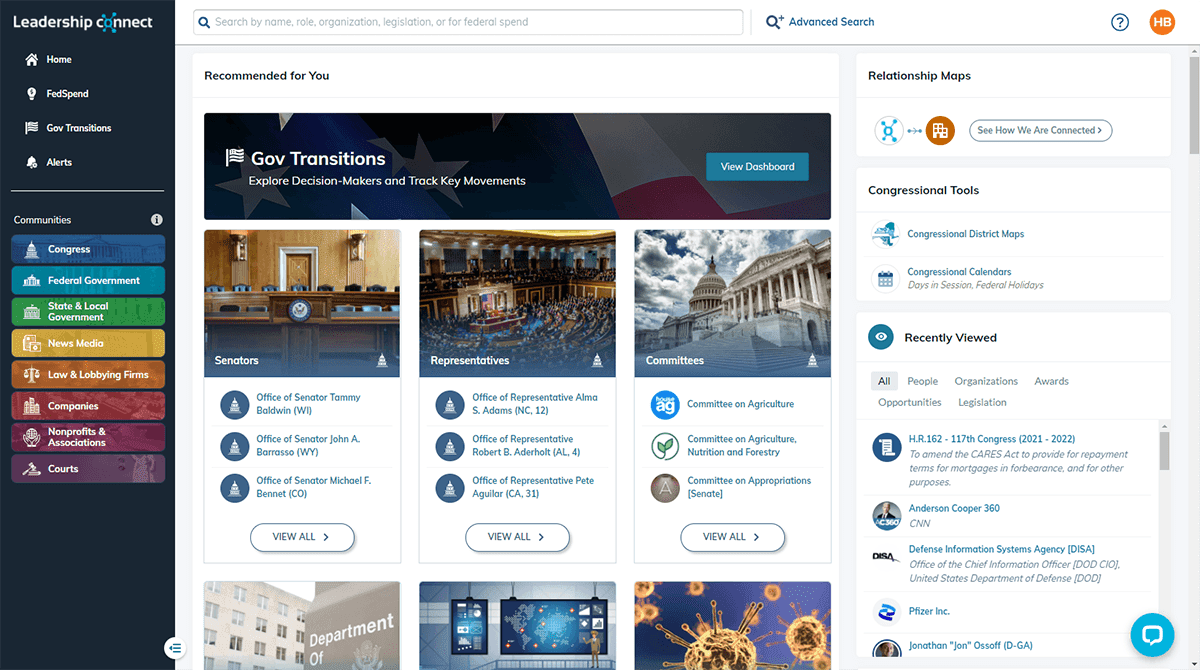This screenshot has width=1200, height=670.
Task: Click VIEW ALL under Senators
Action: click(302, 537)
